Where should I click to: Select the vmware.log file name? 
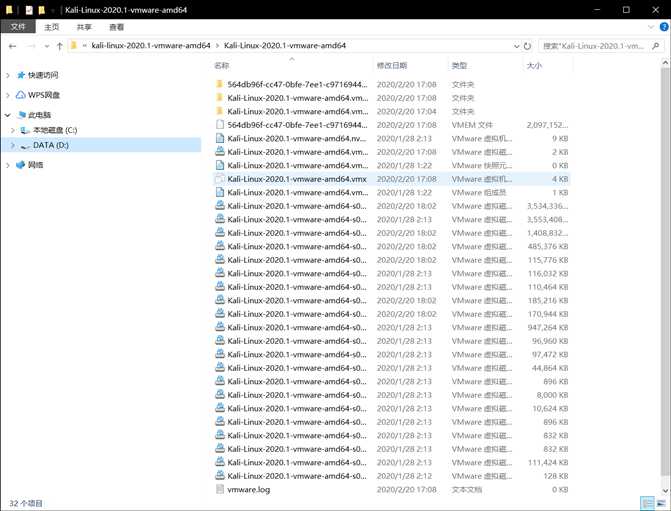(249, 489)
